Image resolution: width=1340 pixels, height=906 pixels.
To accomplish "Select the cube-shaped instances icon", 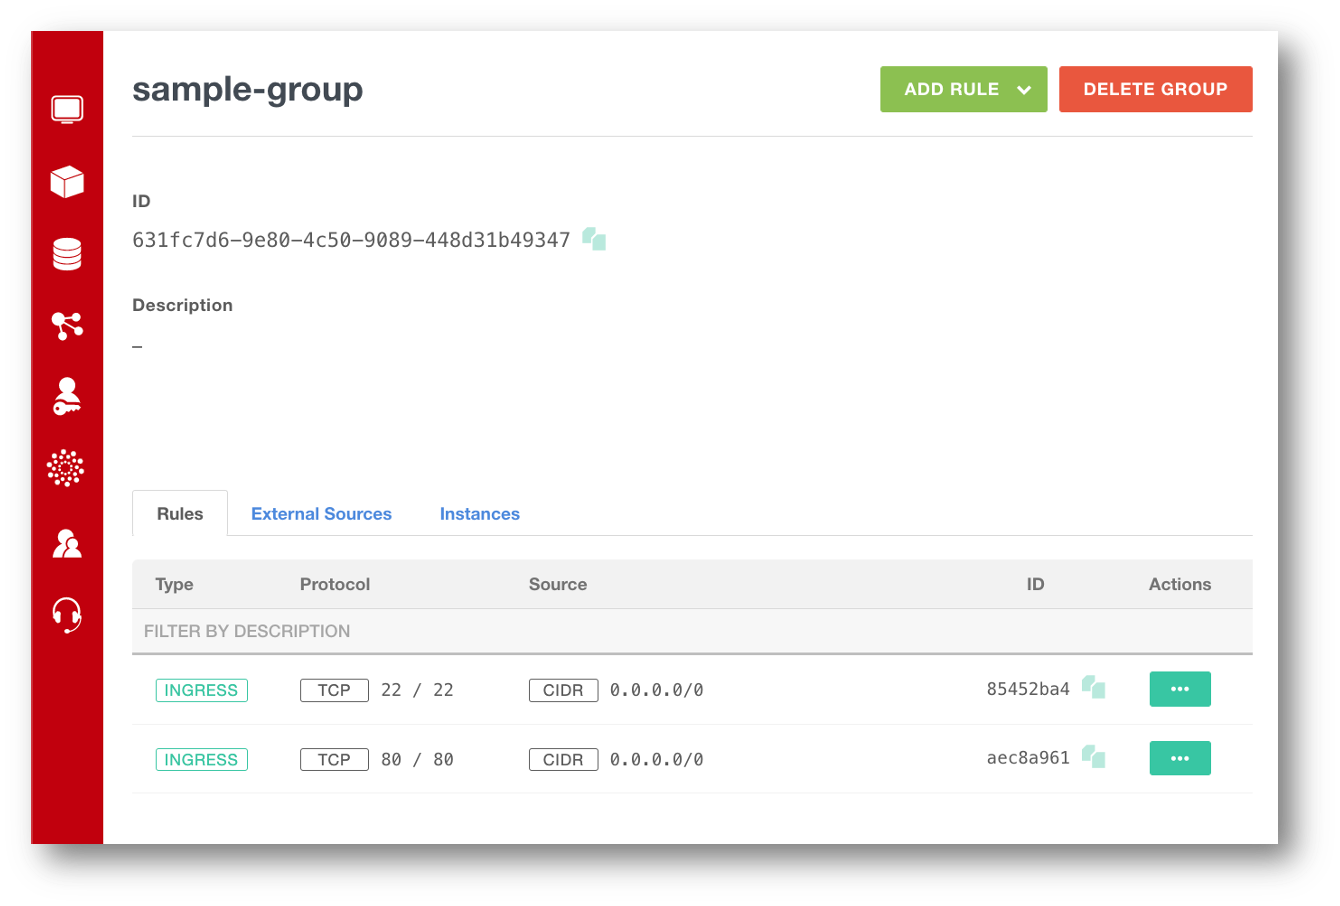I will pos(66,182).
